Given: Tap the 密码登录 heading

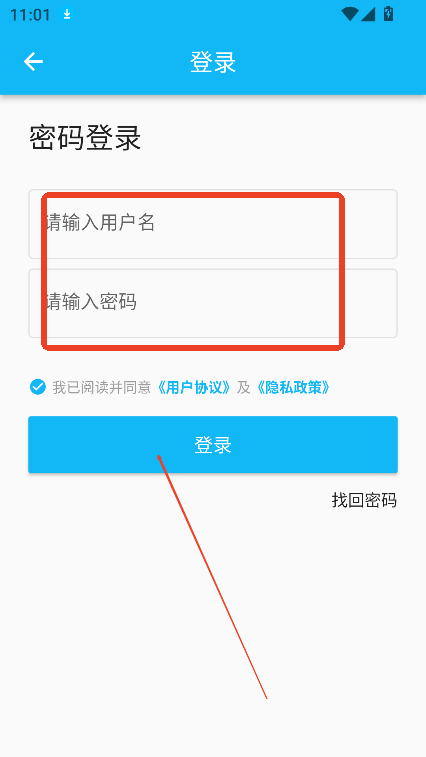Looking at the screenshot, I should [x=85, y=138].
